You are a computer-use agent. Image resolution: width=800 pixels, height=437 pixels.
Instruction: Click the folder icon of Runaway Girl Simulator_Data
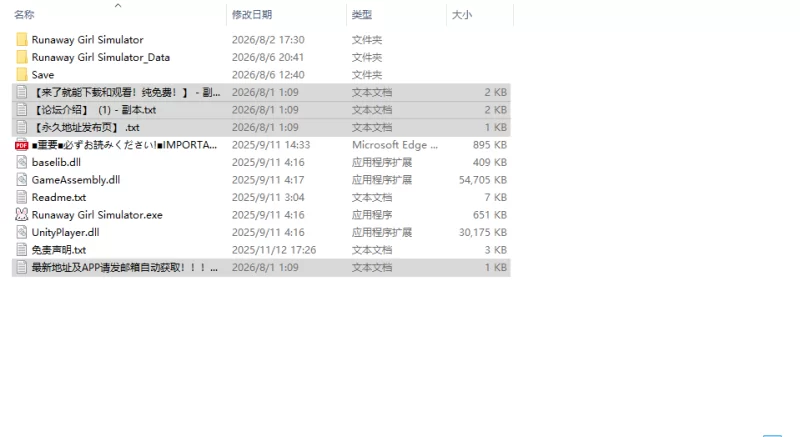[21, 57]
